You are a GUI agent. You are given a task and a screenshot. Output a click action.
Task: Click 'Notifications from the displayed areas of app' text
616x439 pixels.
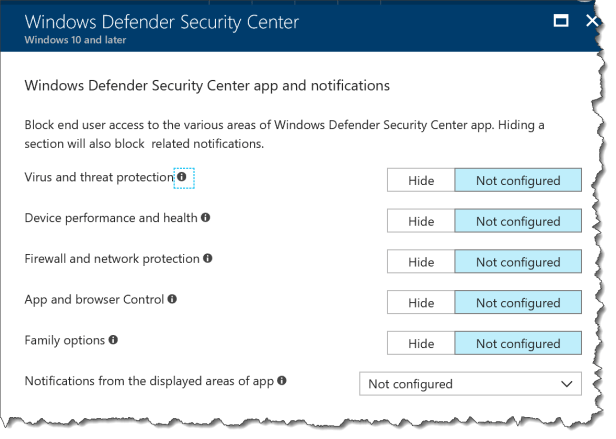pyautogui.click(x=149, y=381)
